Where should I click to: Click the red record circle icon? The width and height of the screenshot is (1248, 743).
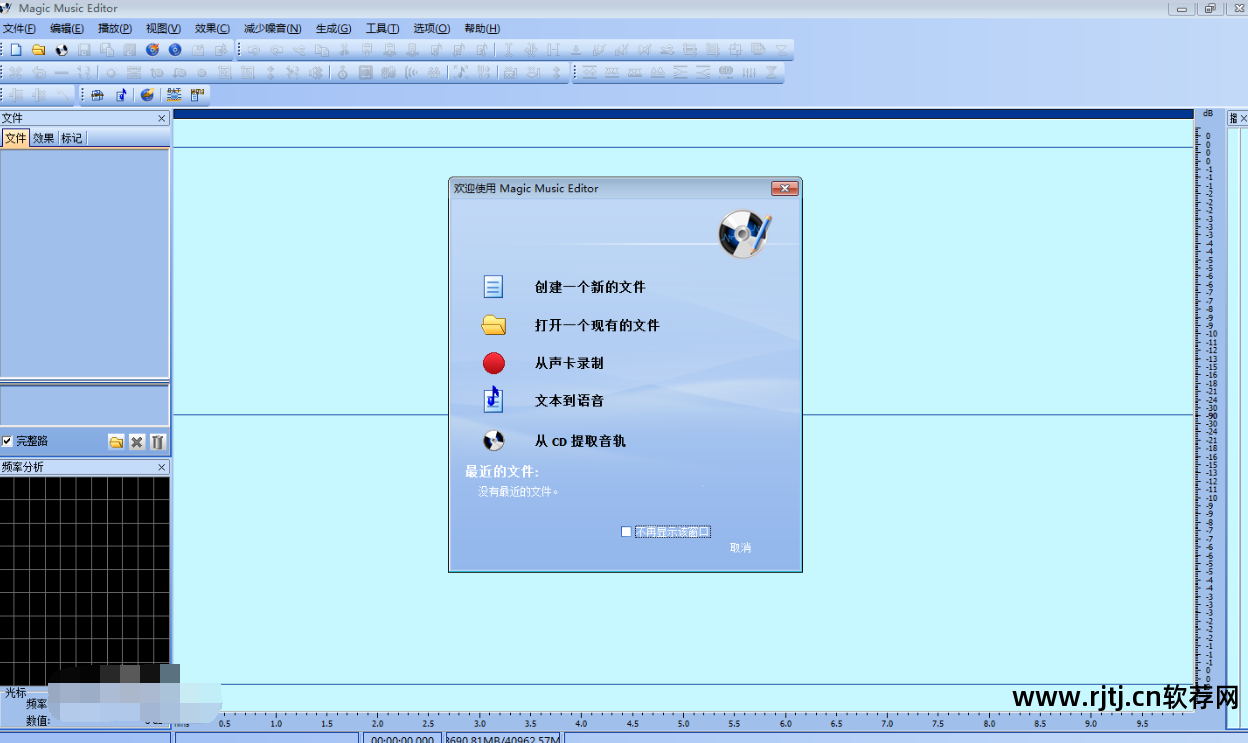[x=494, y=363]
